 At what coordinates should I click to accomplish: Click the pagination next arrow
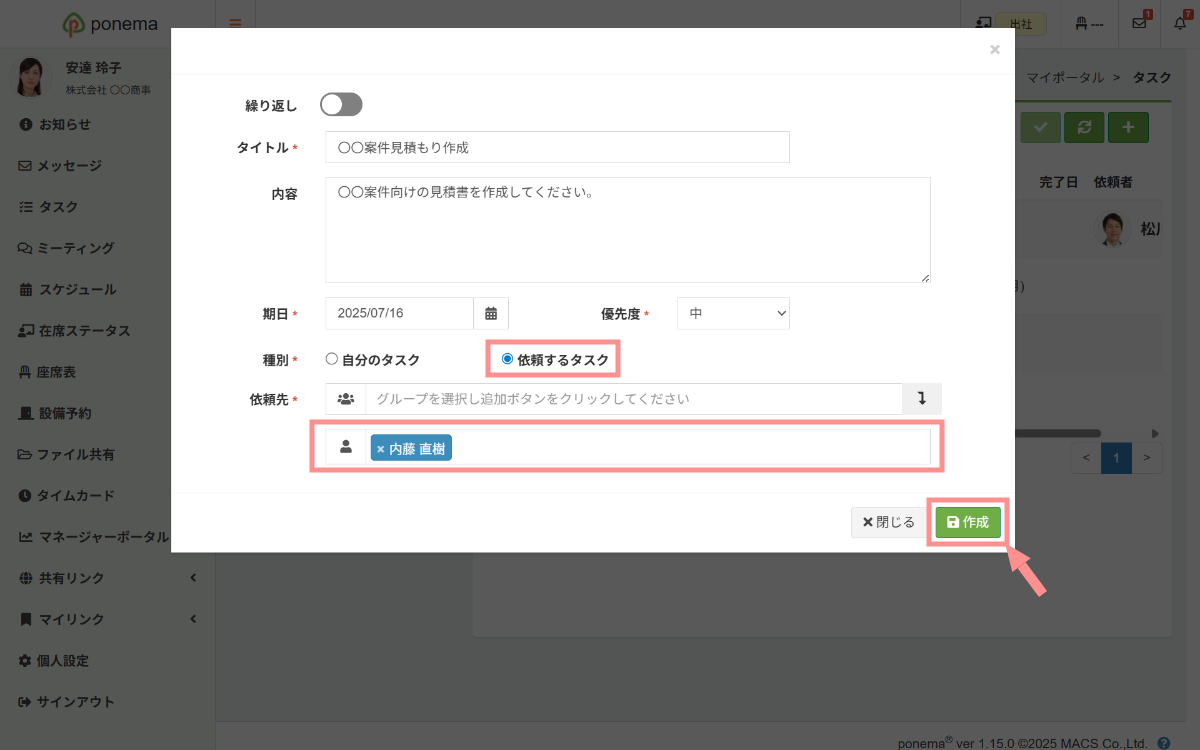1147,458
